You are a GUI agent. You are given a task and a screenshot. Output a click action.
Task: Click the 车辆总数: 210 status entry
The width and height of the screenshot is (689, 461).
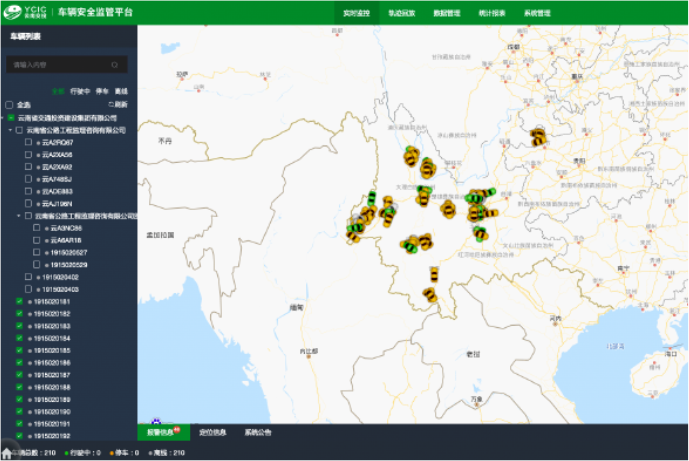[34, 453]
